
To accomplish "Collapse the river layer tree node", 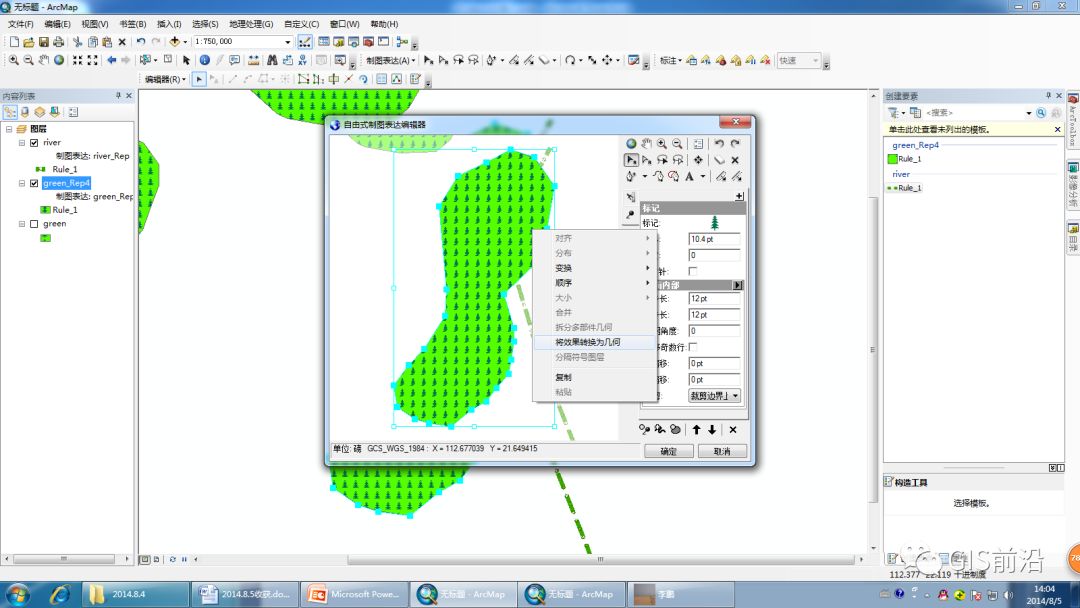I will tap(22, 143).
